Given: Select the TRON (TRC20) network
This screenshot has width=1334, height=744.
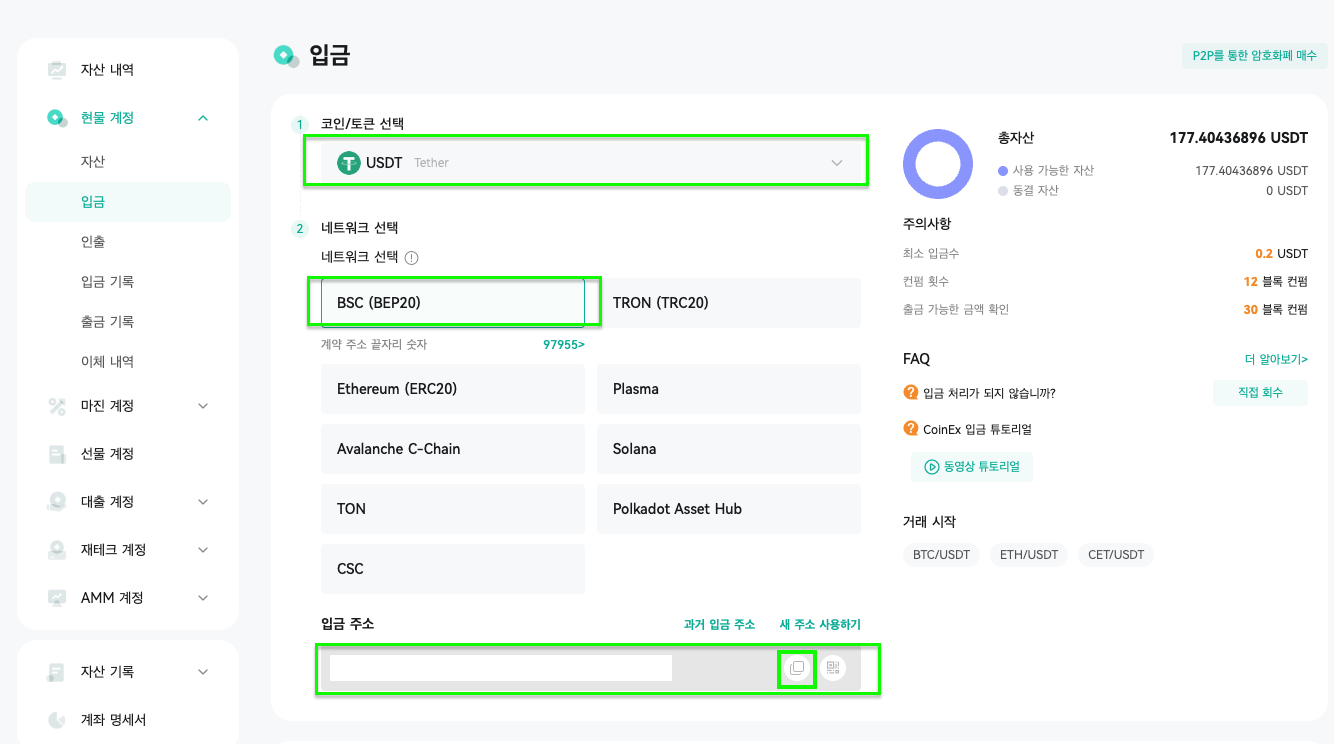Looking at the screenshot, I should 729,303.
